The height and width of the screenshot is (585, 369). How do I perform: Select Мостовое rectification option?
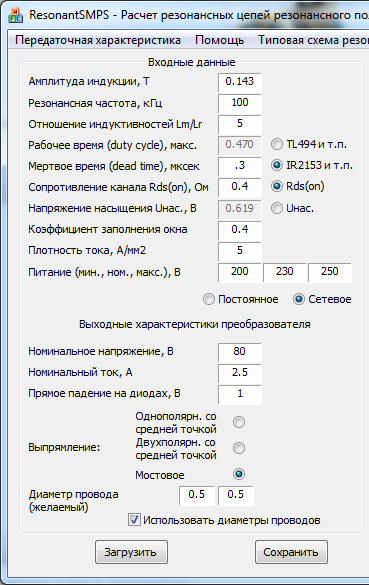click(239, 474)
